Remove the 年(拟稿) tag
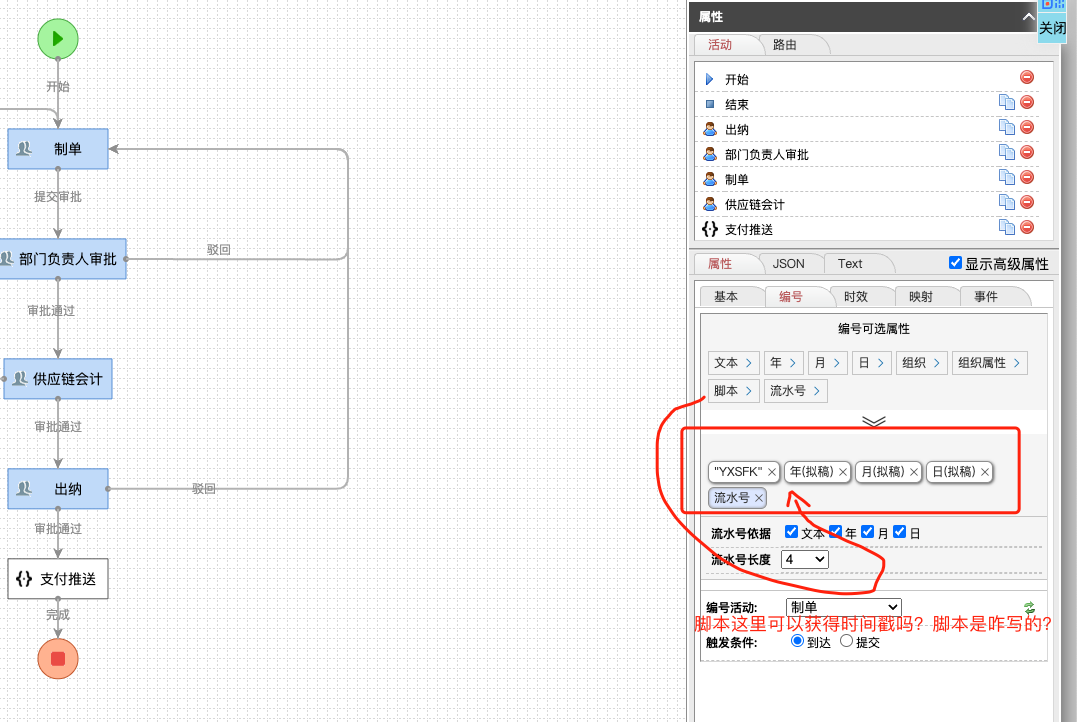 point(843,472)
